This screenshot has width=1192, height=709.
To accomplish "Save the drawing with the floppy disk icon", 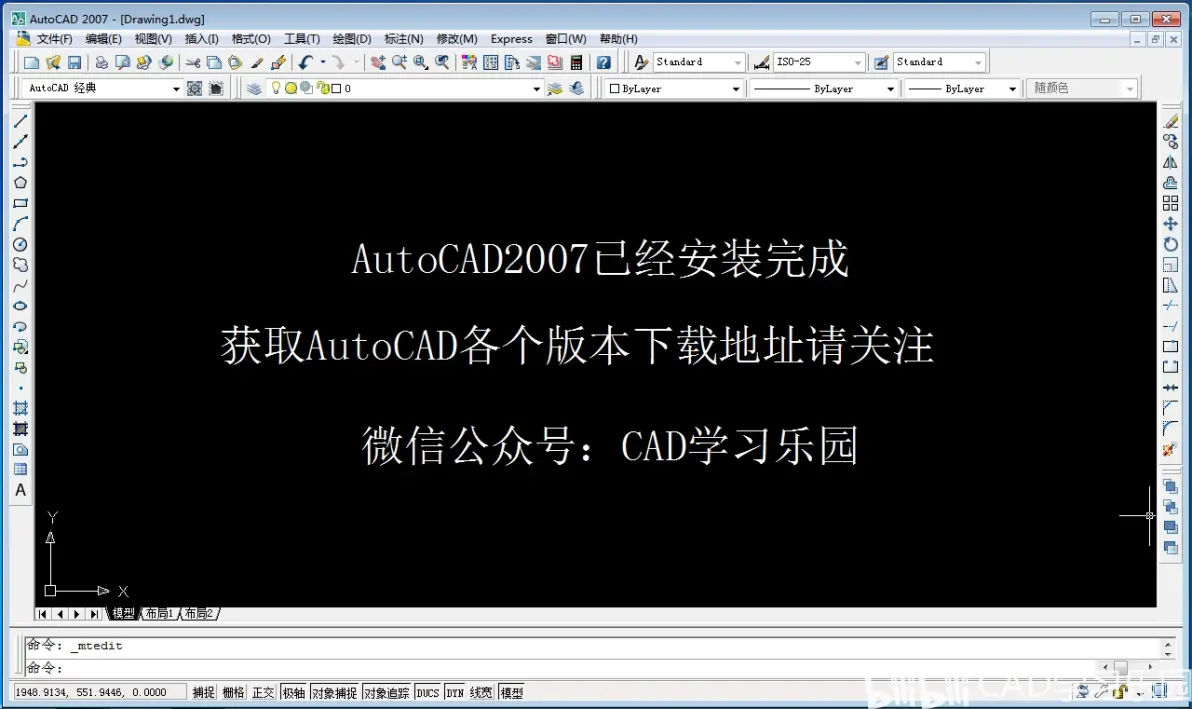I will point(74,62).
